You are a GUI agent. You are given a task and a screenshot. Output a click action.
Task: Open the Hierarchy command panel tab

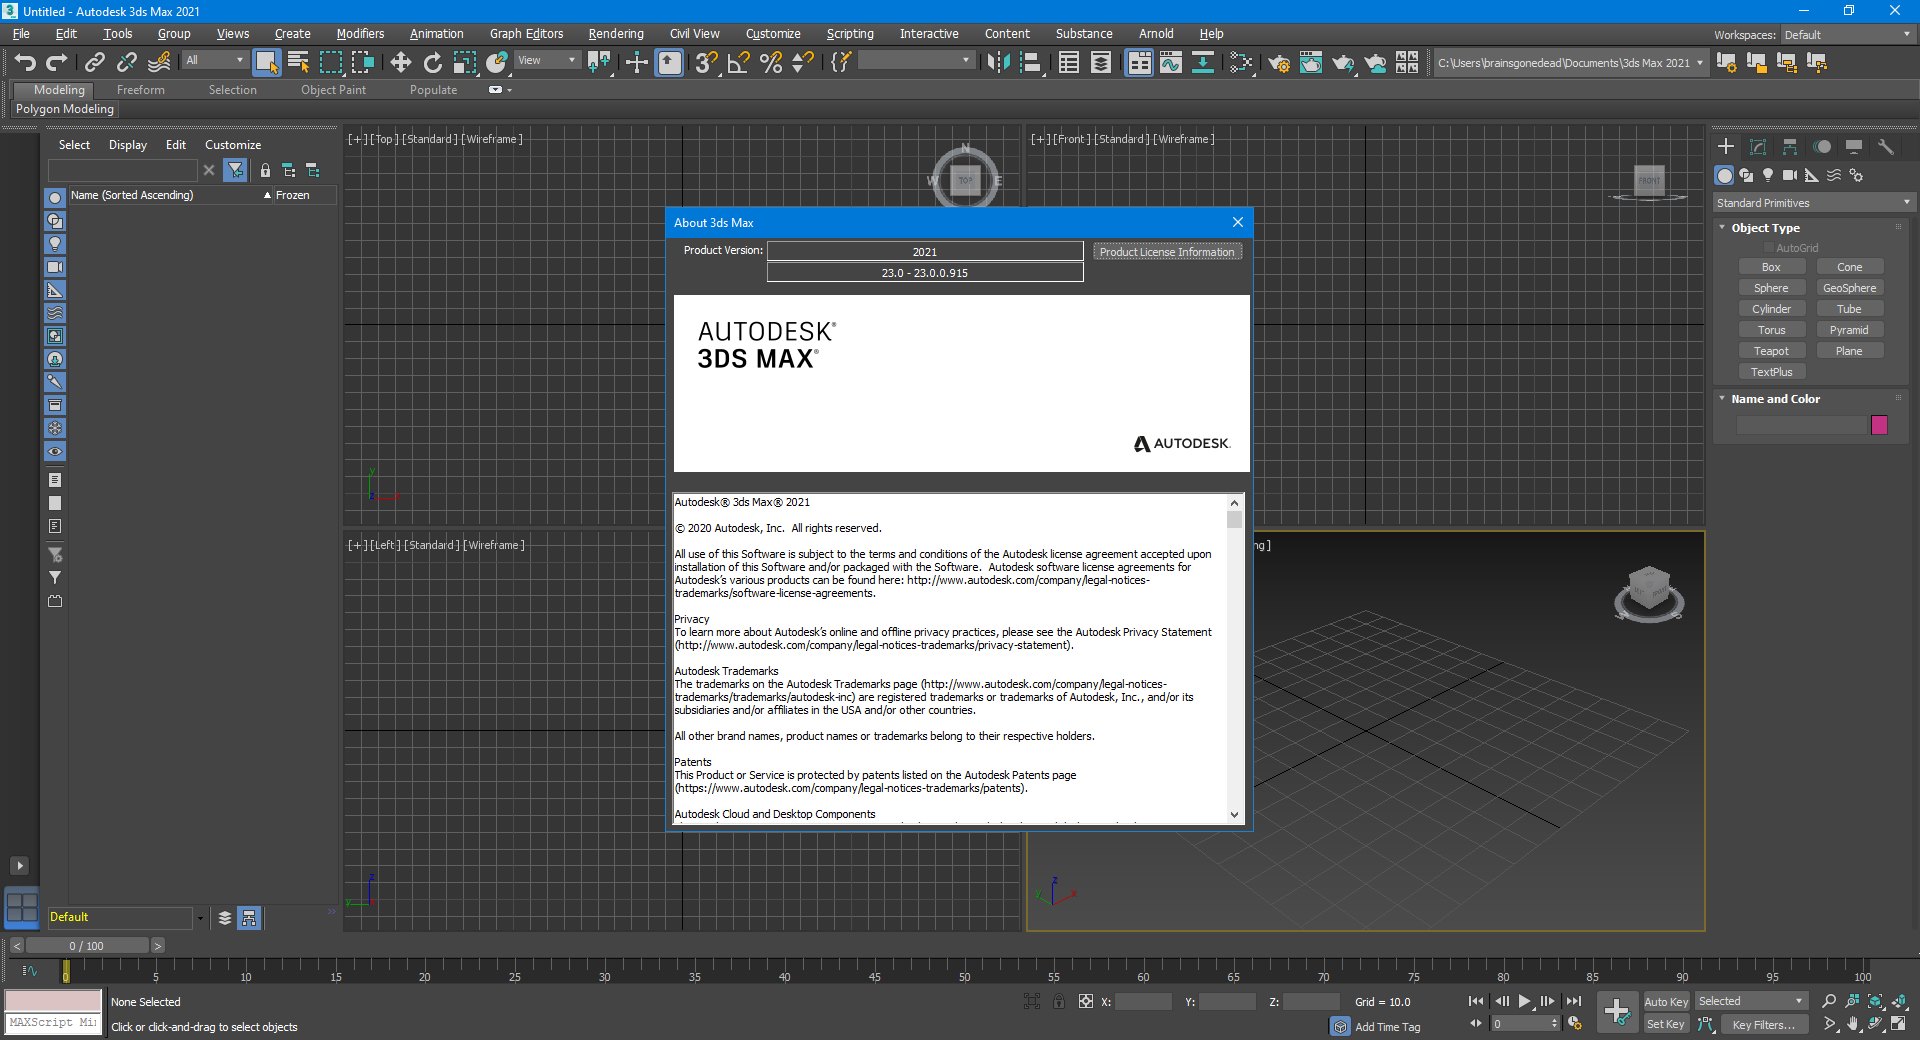coord(1790,147)
